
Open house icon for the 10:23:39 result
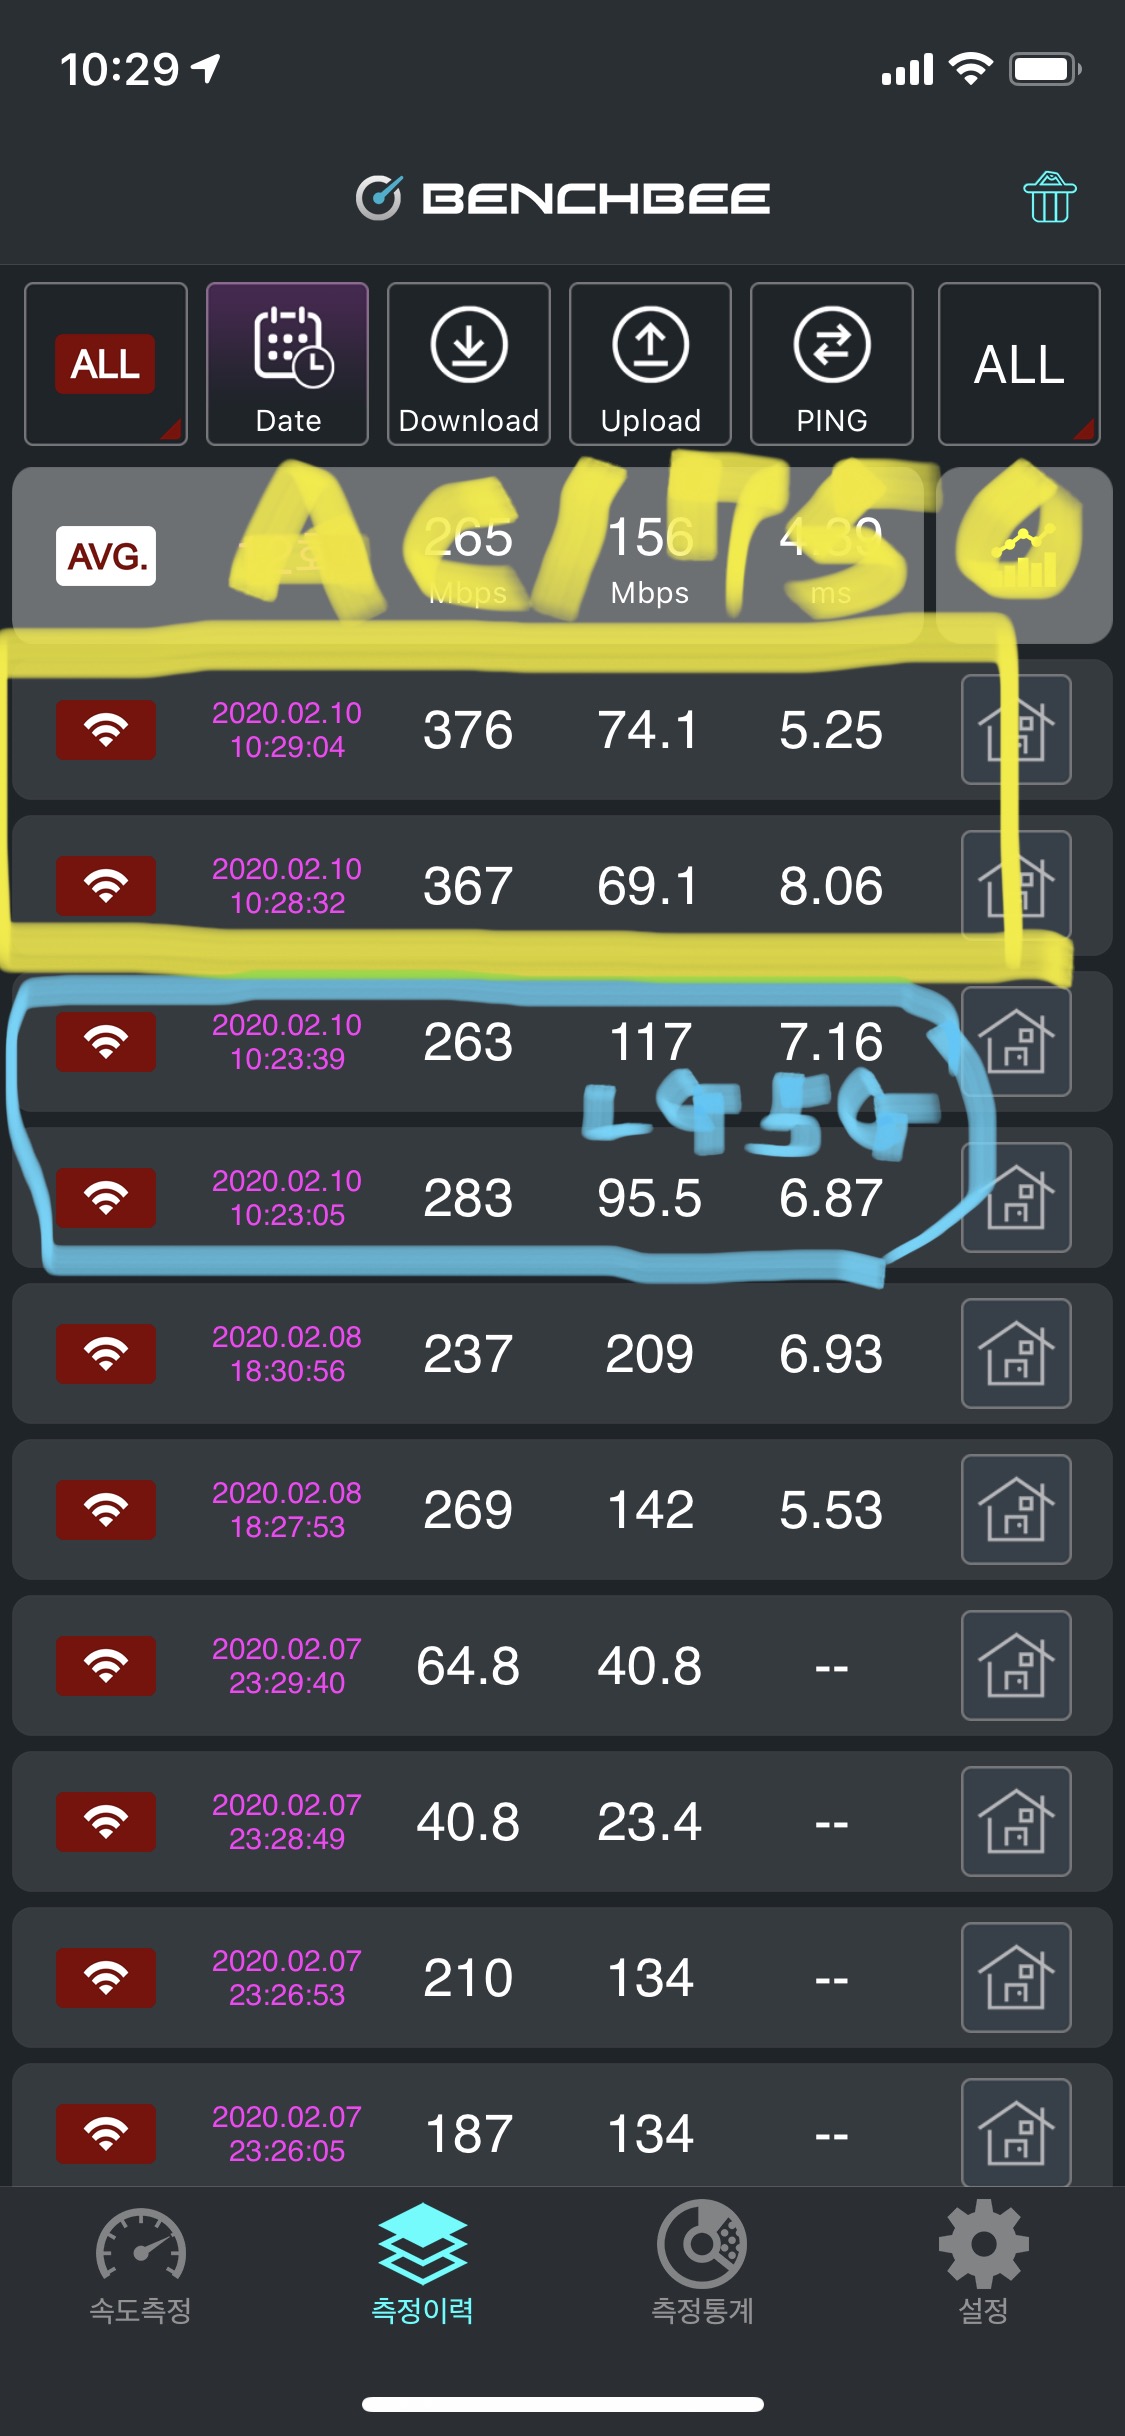coord(1016,1041)
